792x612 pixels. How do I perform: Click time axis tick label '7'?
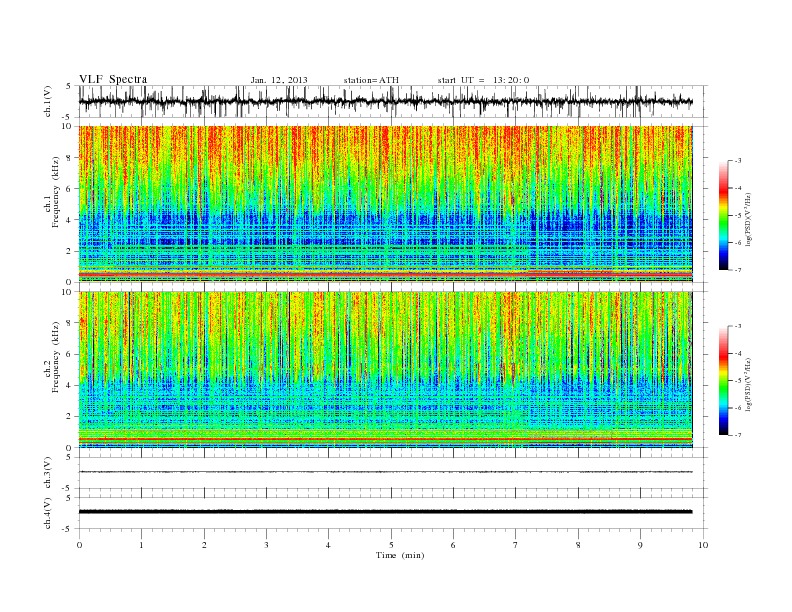(x=516, y=545)
